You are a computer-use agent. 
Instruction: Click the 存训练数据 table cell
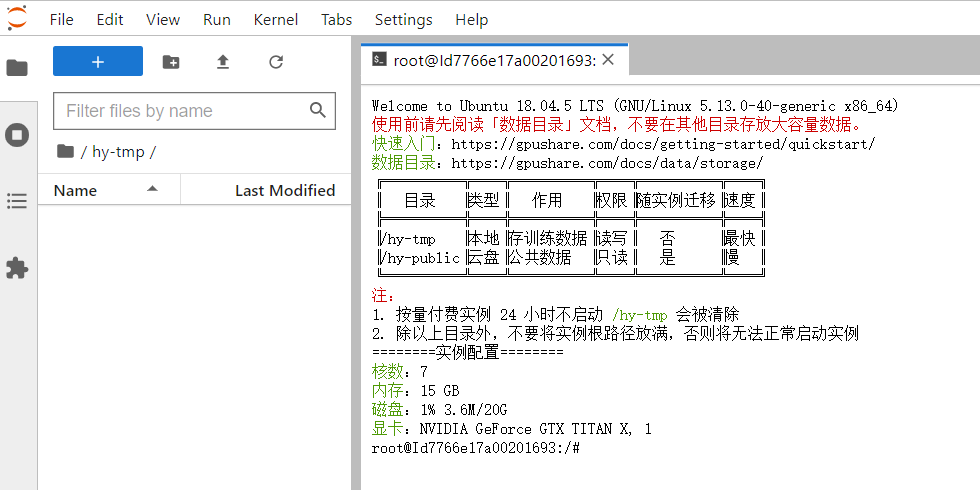549,239
